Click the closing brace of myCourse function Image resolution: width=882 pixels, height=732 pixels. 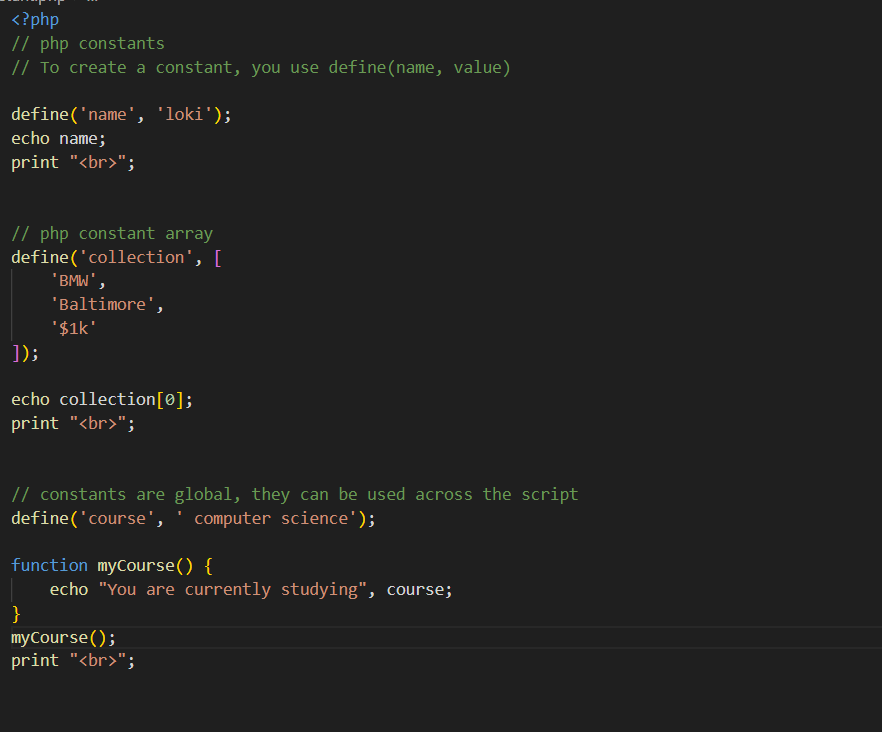(16, 614)
